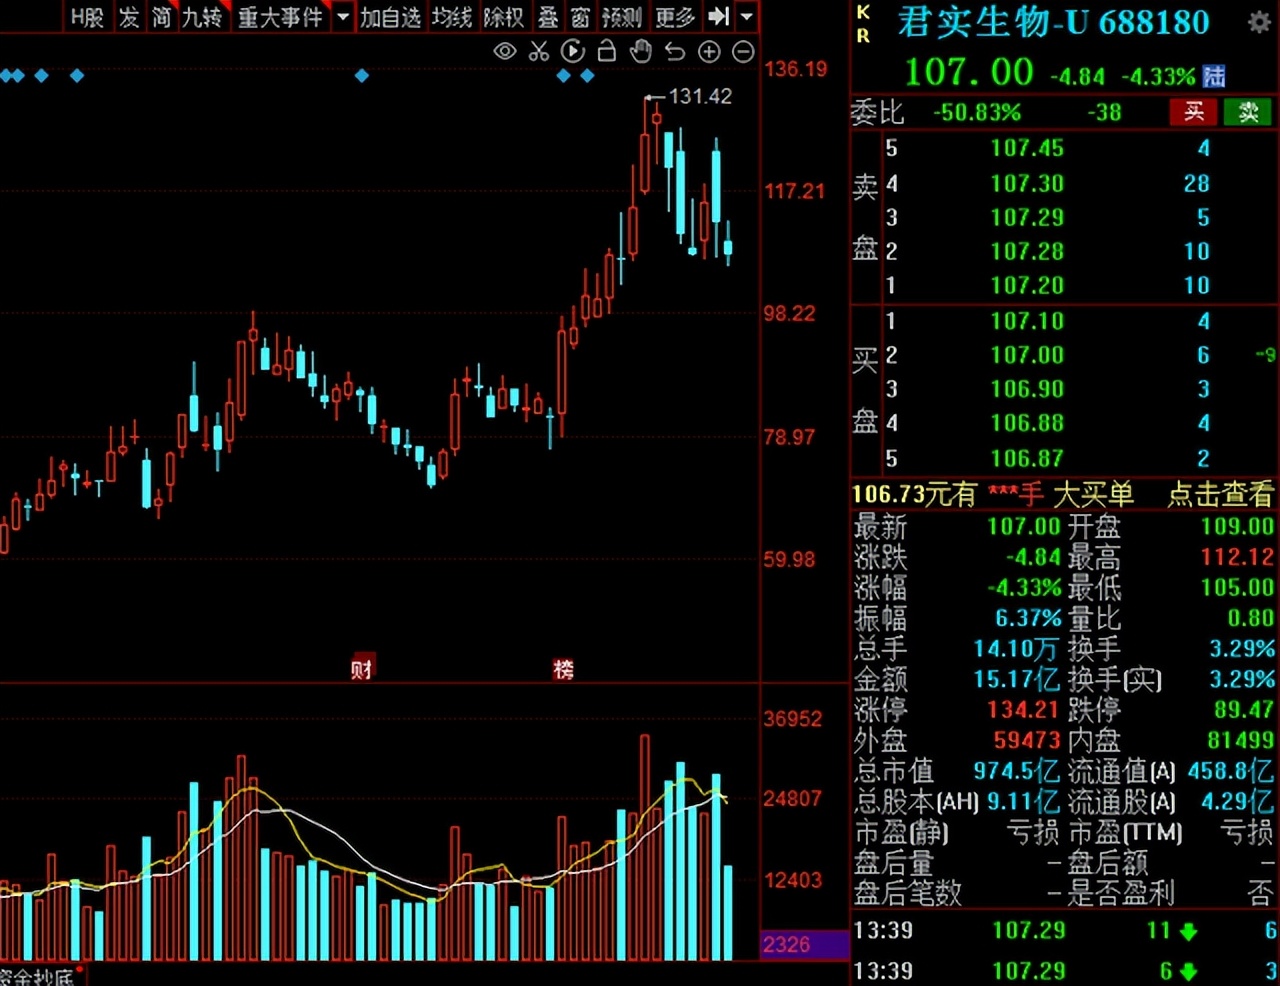
Task: Select buy level 5 price 106.87
Action: tap(1027, 459)
